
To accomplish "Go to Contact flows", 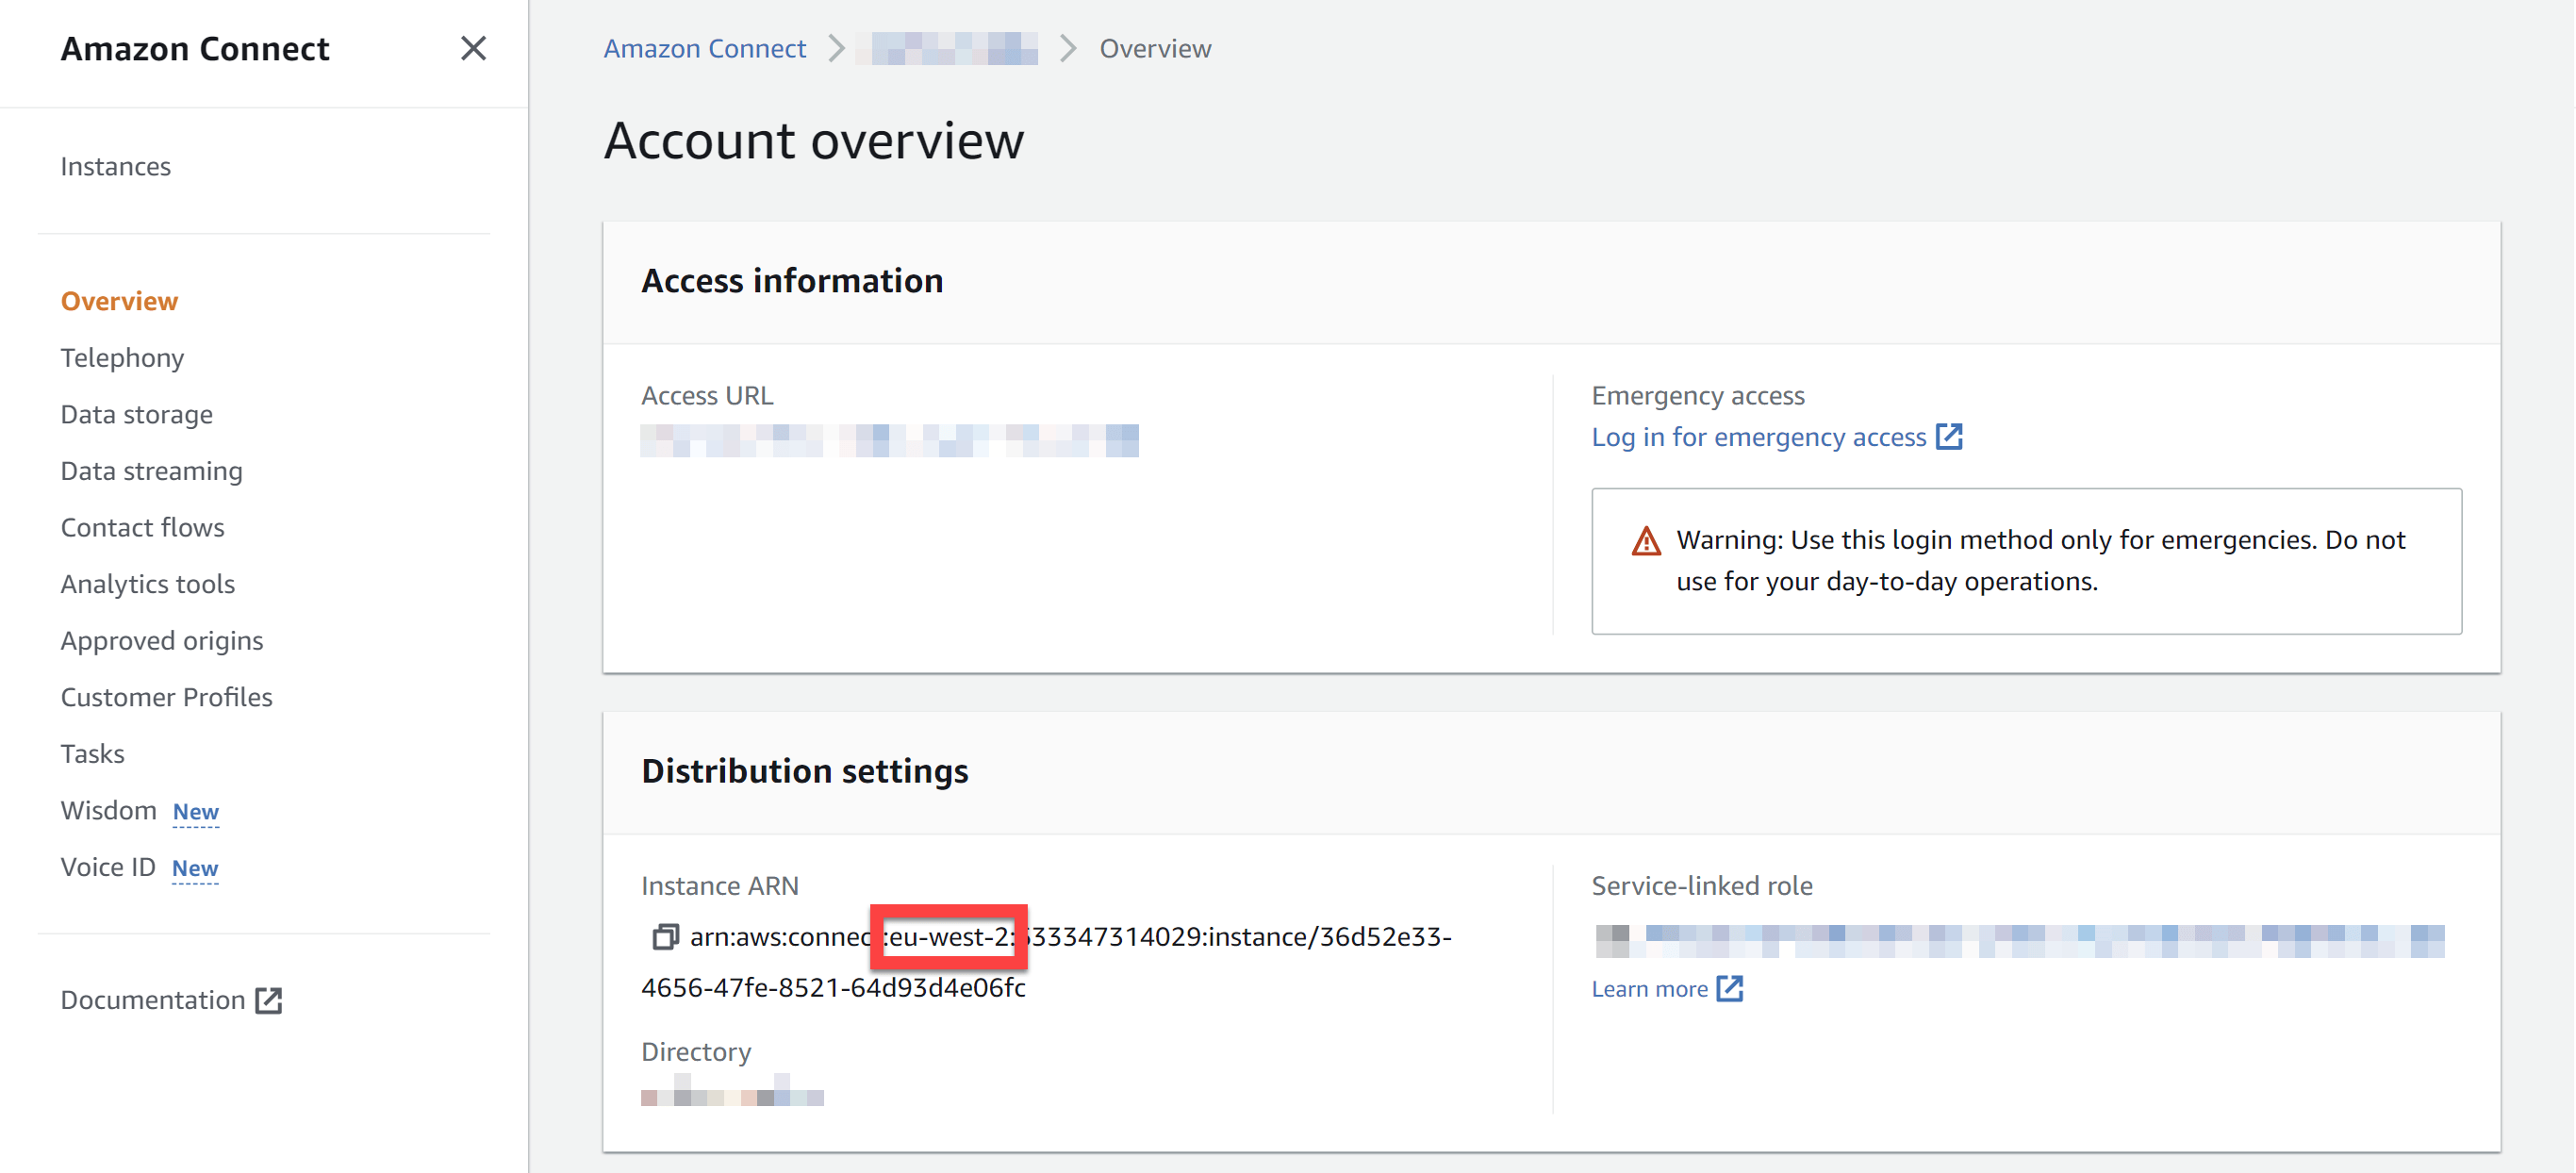I will click(x=143, y=527).
